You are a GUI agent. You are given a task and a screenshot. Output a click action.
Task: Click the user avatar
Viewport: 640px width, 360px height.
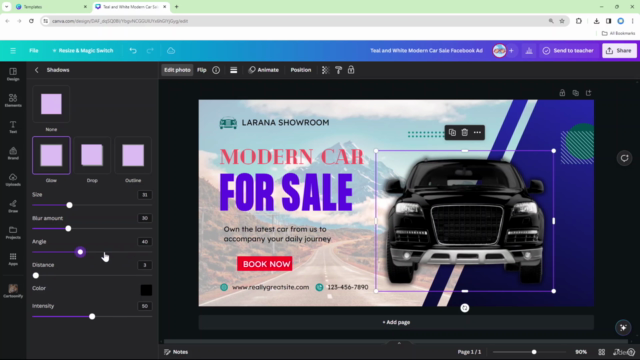pyautogui.click(x=499, y=51)
